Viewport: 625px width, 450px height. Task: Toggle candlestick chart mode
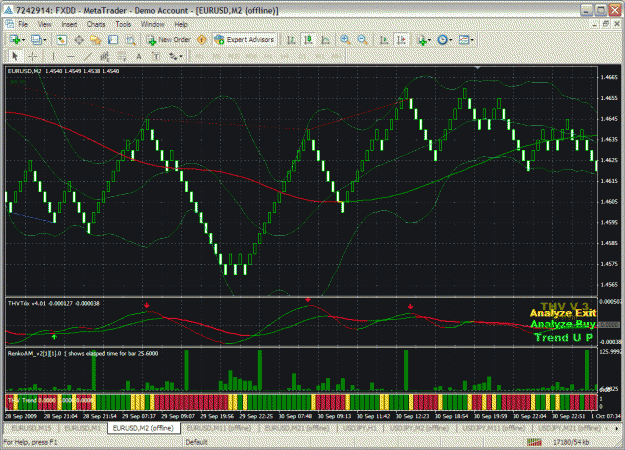point(308,40)
